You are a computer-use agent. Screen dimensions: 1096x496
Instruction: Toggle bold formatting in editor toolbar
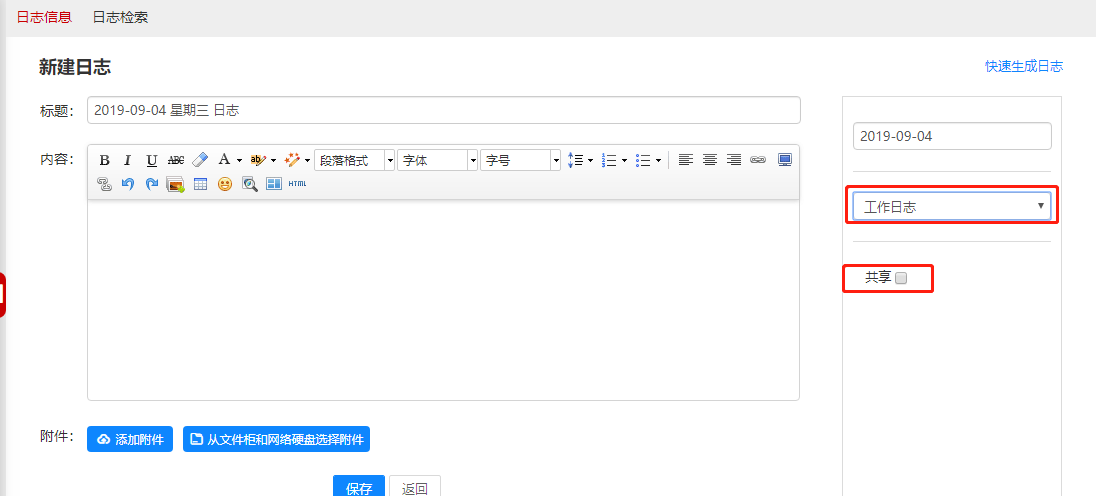click(104, 160)
